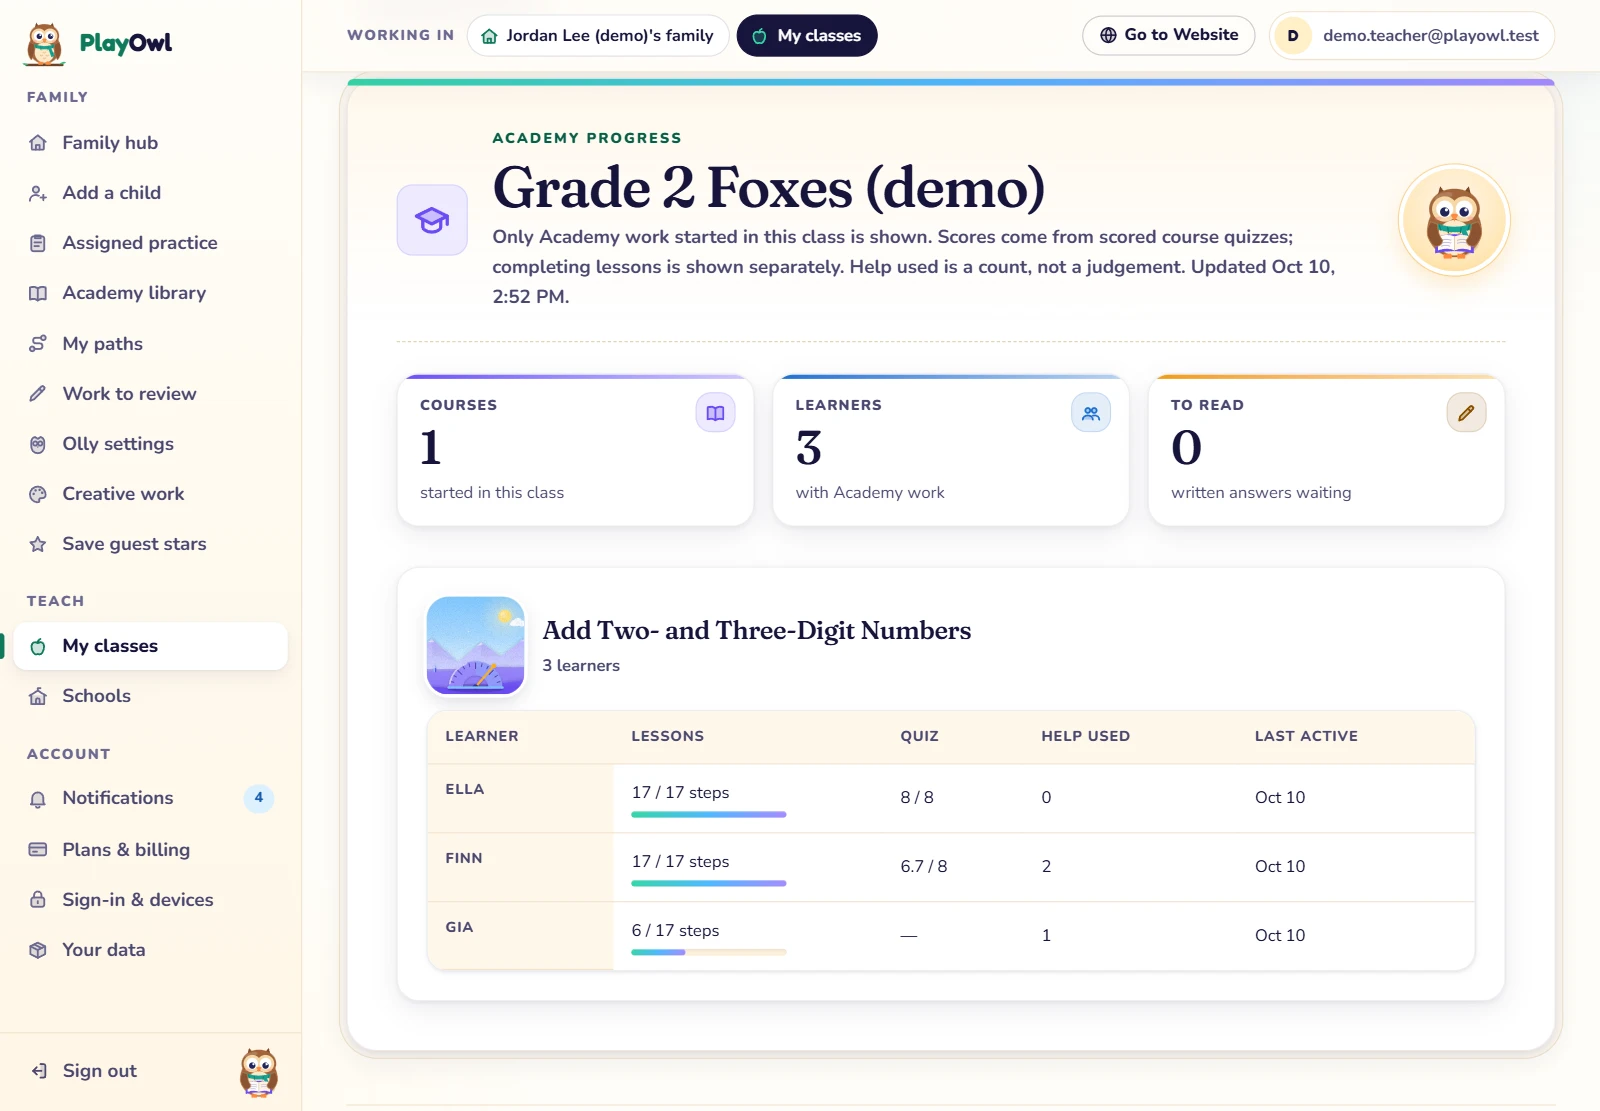Click Finn's quiz score 6.7 / 8
Image resolution: width=1600 pixels, height=1111 pixels.
tap(924, 867)
